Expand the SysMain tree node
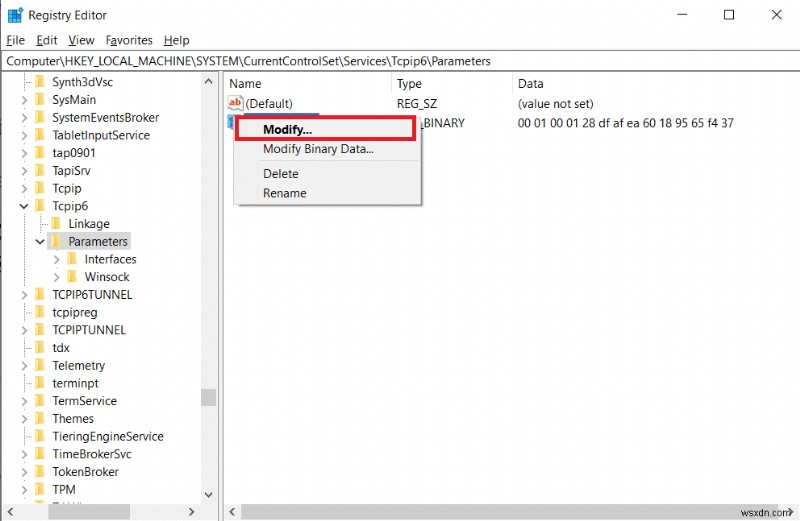This screenshot has width=800, height=521. (24, 100)
